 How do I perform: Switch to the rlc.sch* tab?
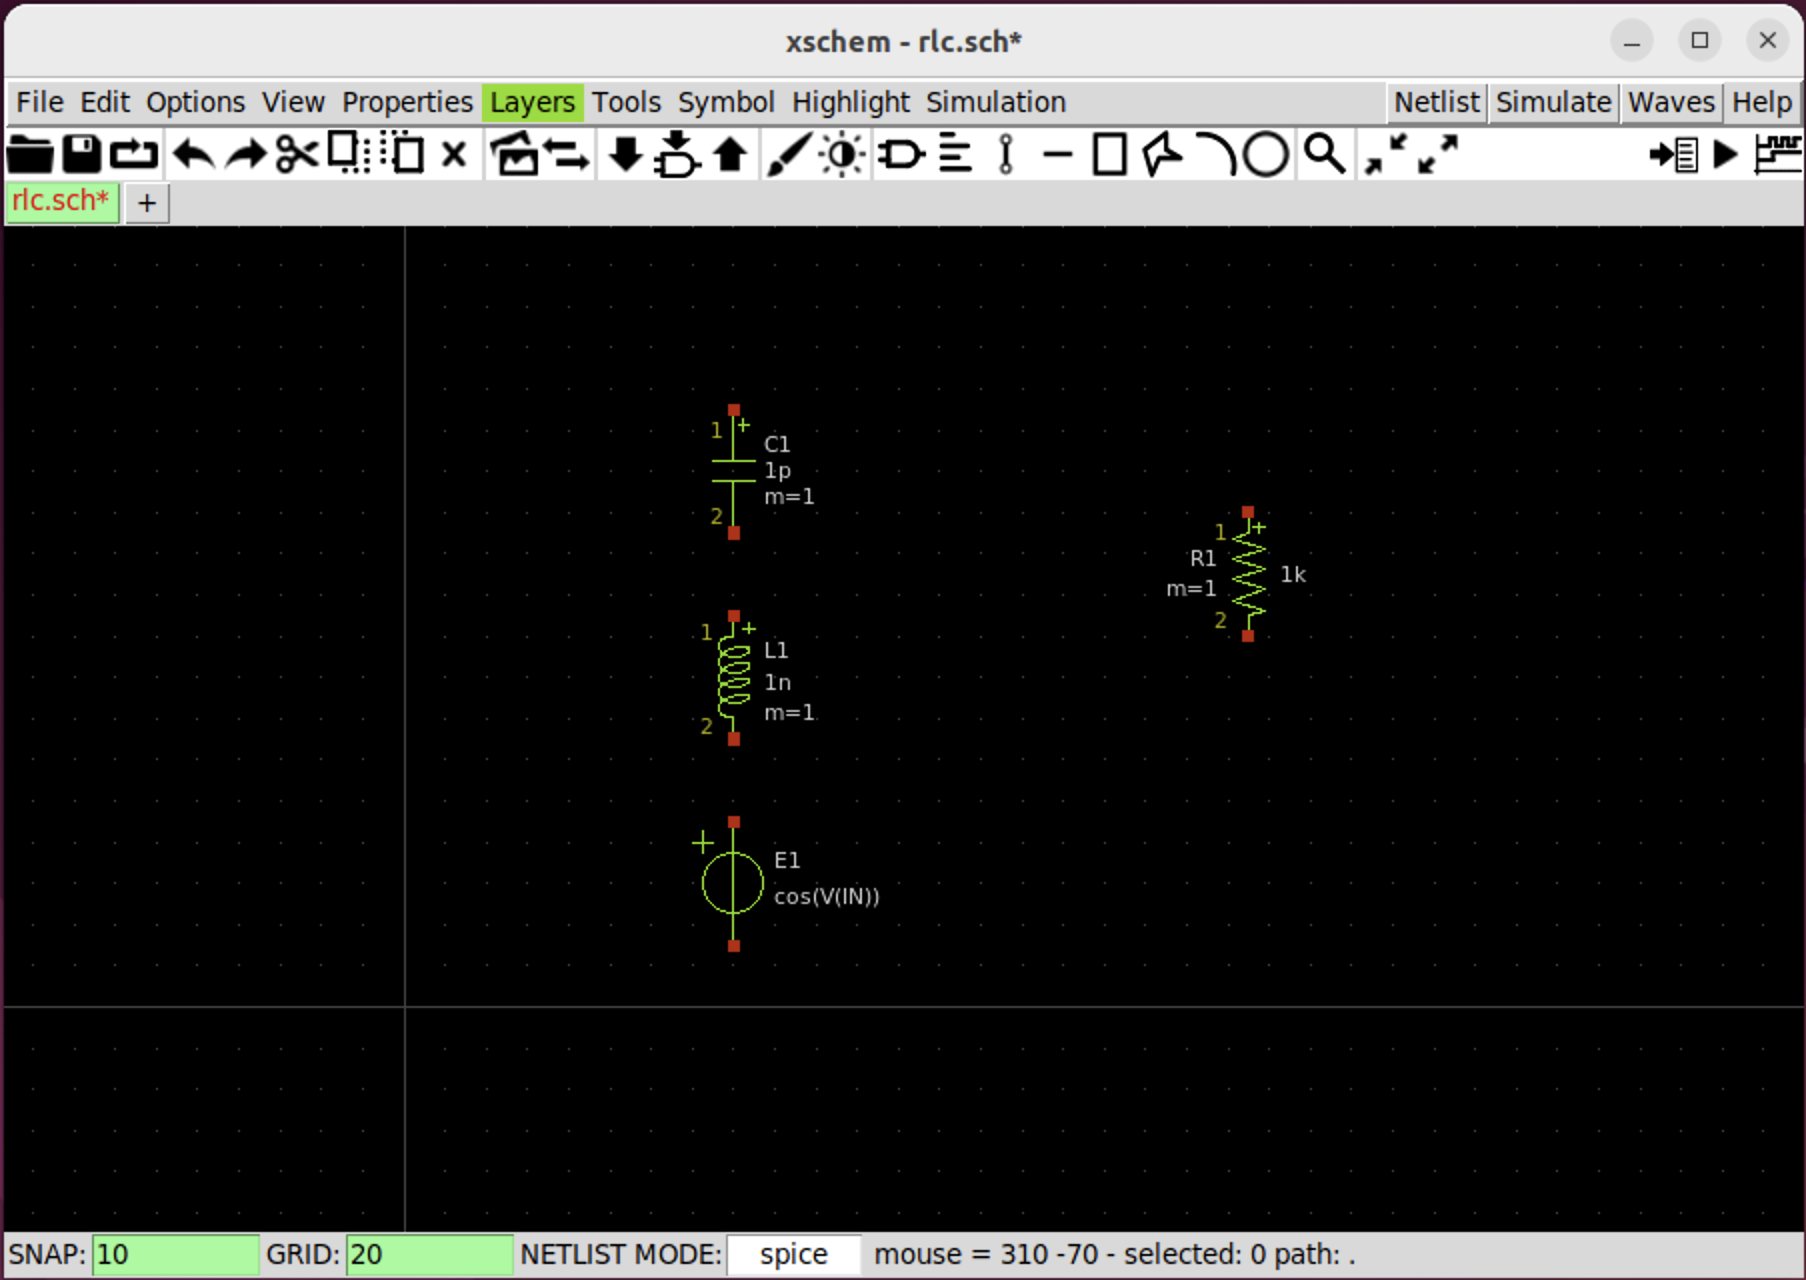[x=61, y=202]
